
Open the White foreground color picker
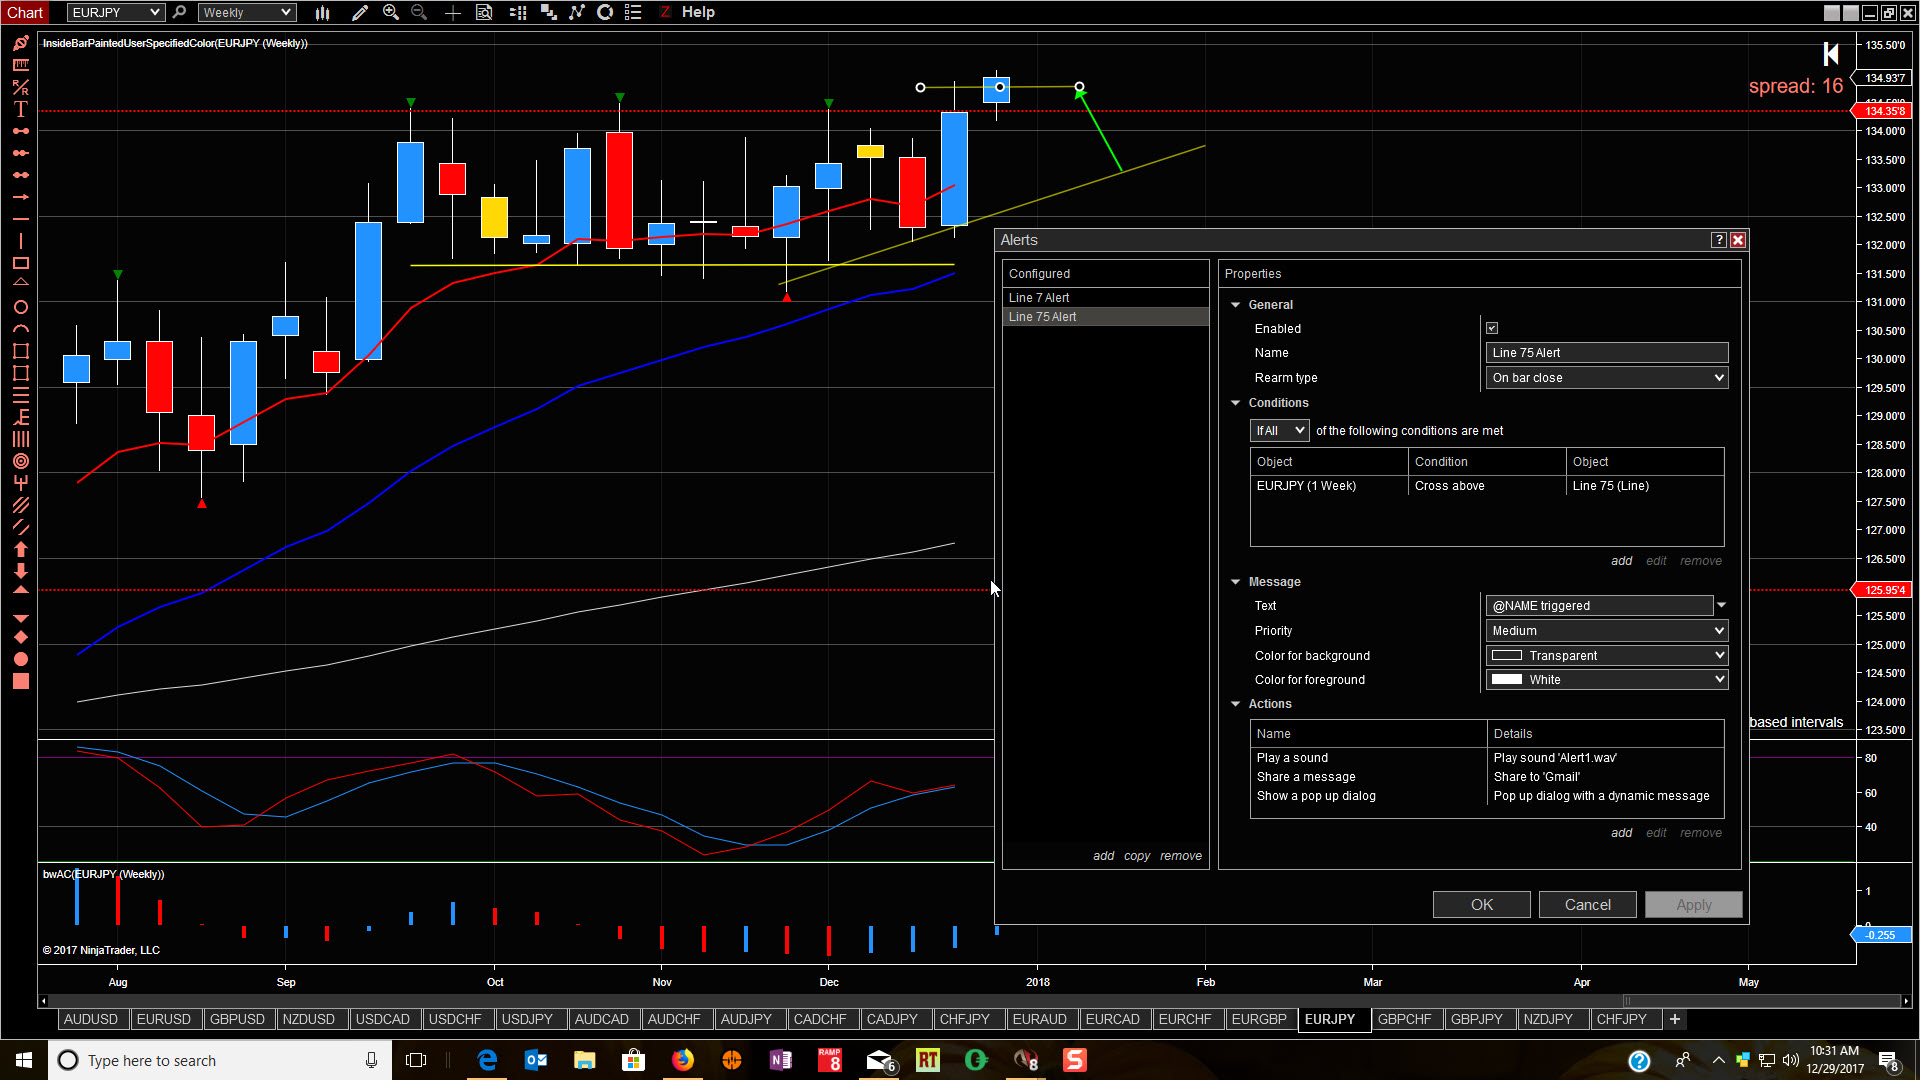coord(1606,680)
